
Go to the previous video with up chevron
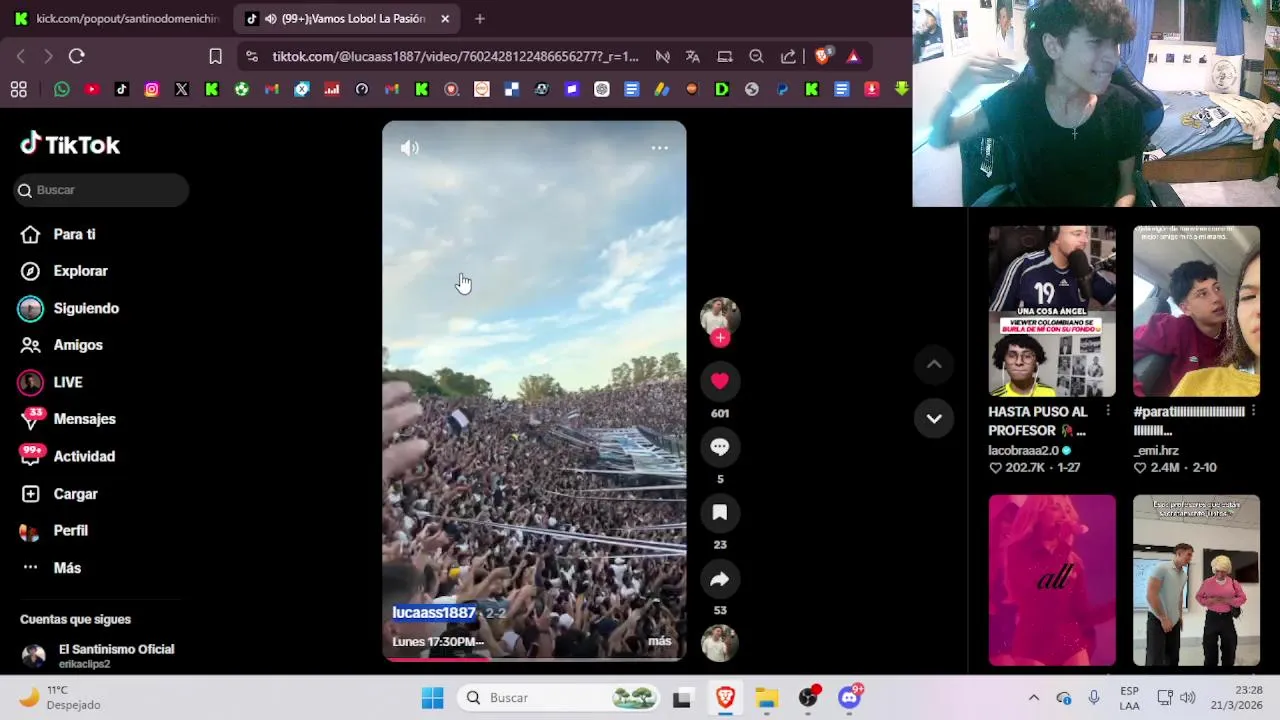[934, 365]
